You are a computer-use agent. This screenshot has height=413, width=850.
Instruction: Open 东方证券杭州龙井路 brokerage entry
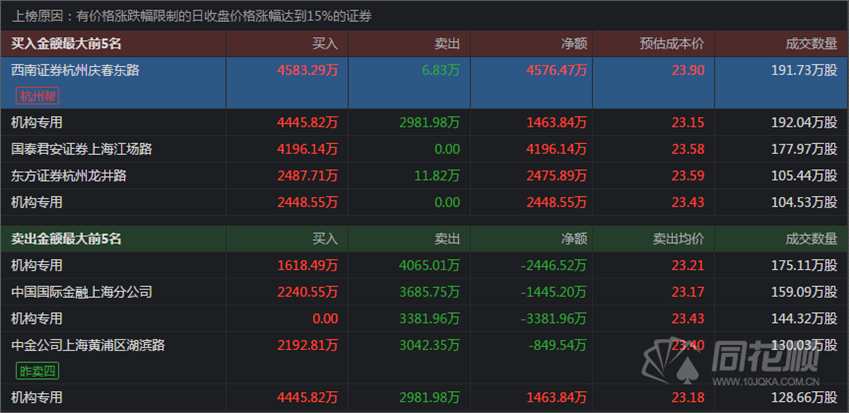point(69,176)
